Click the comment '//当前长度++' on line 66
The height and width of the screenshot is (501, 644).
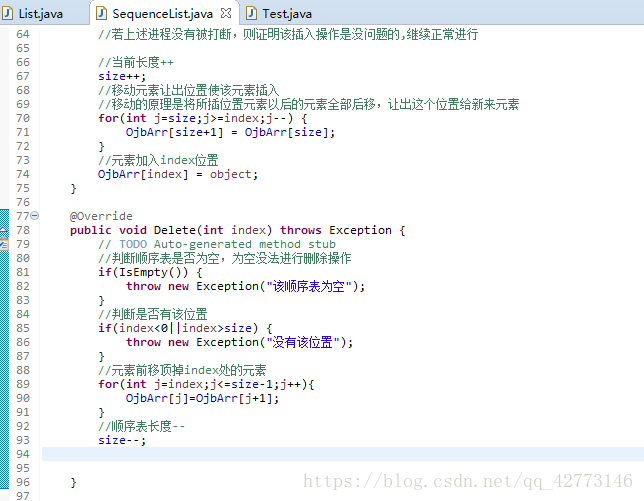(x=136, y=62)
